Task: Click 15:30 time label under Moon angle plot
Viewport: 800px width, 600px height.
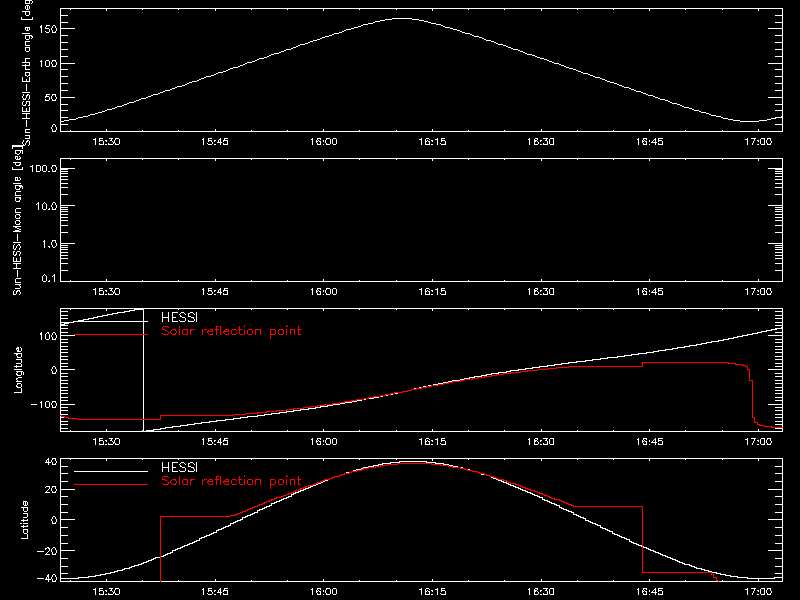Action: 106,292
